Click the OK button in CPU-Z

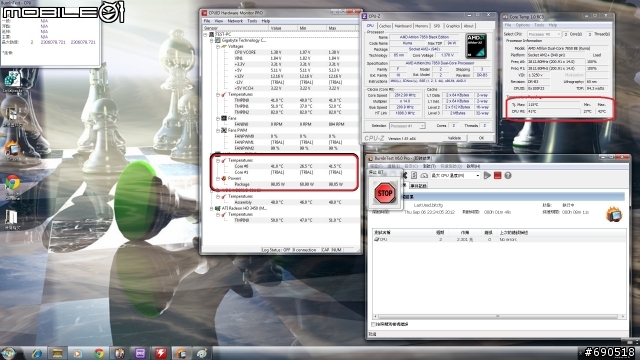coord(481,138)
